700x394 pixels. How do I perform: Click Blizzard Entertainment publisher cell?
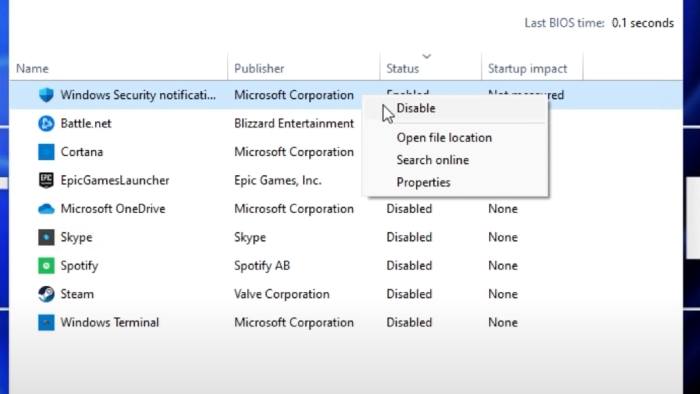294,124
